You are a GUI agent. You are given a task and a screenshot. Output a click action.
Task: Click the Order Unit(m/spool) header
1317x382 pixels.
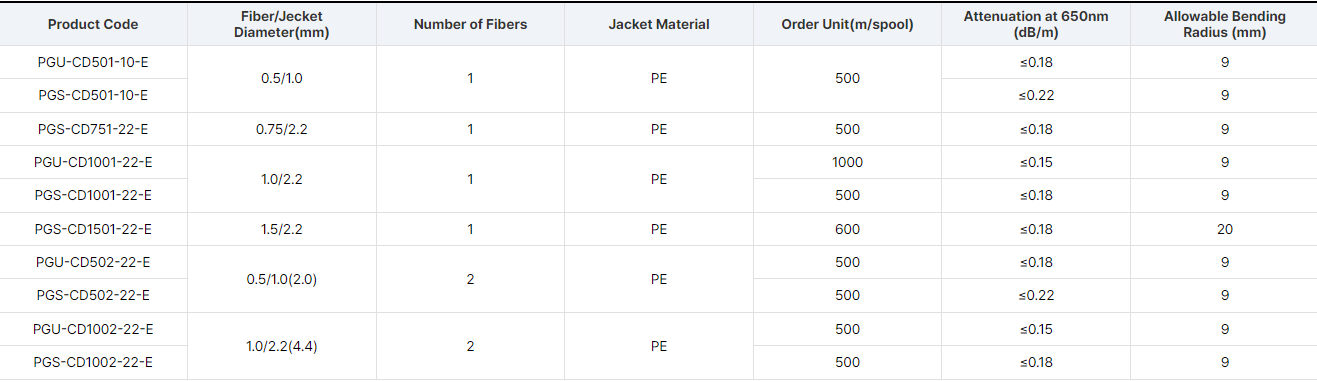[847, 24]
